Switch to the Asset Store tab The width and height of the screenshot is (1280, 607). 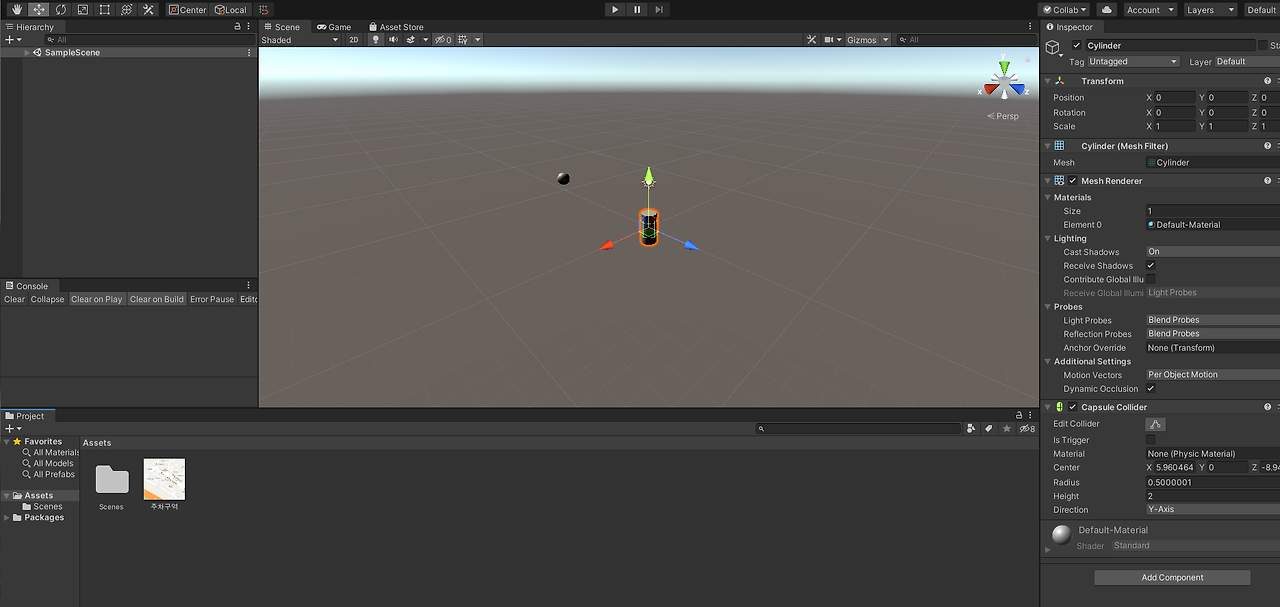[396, 27]
